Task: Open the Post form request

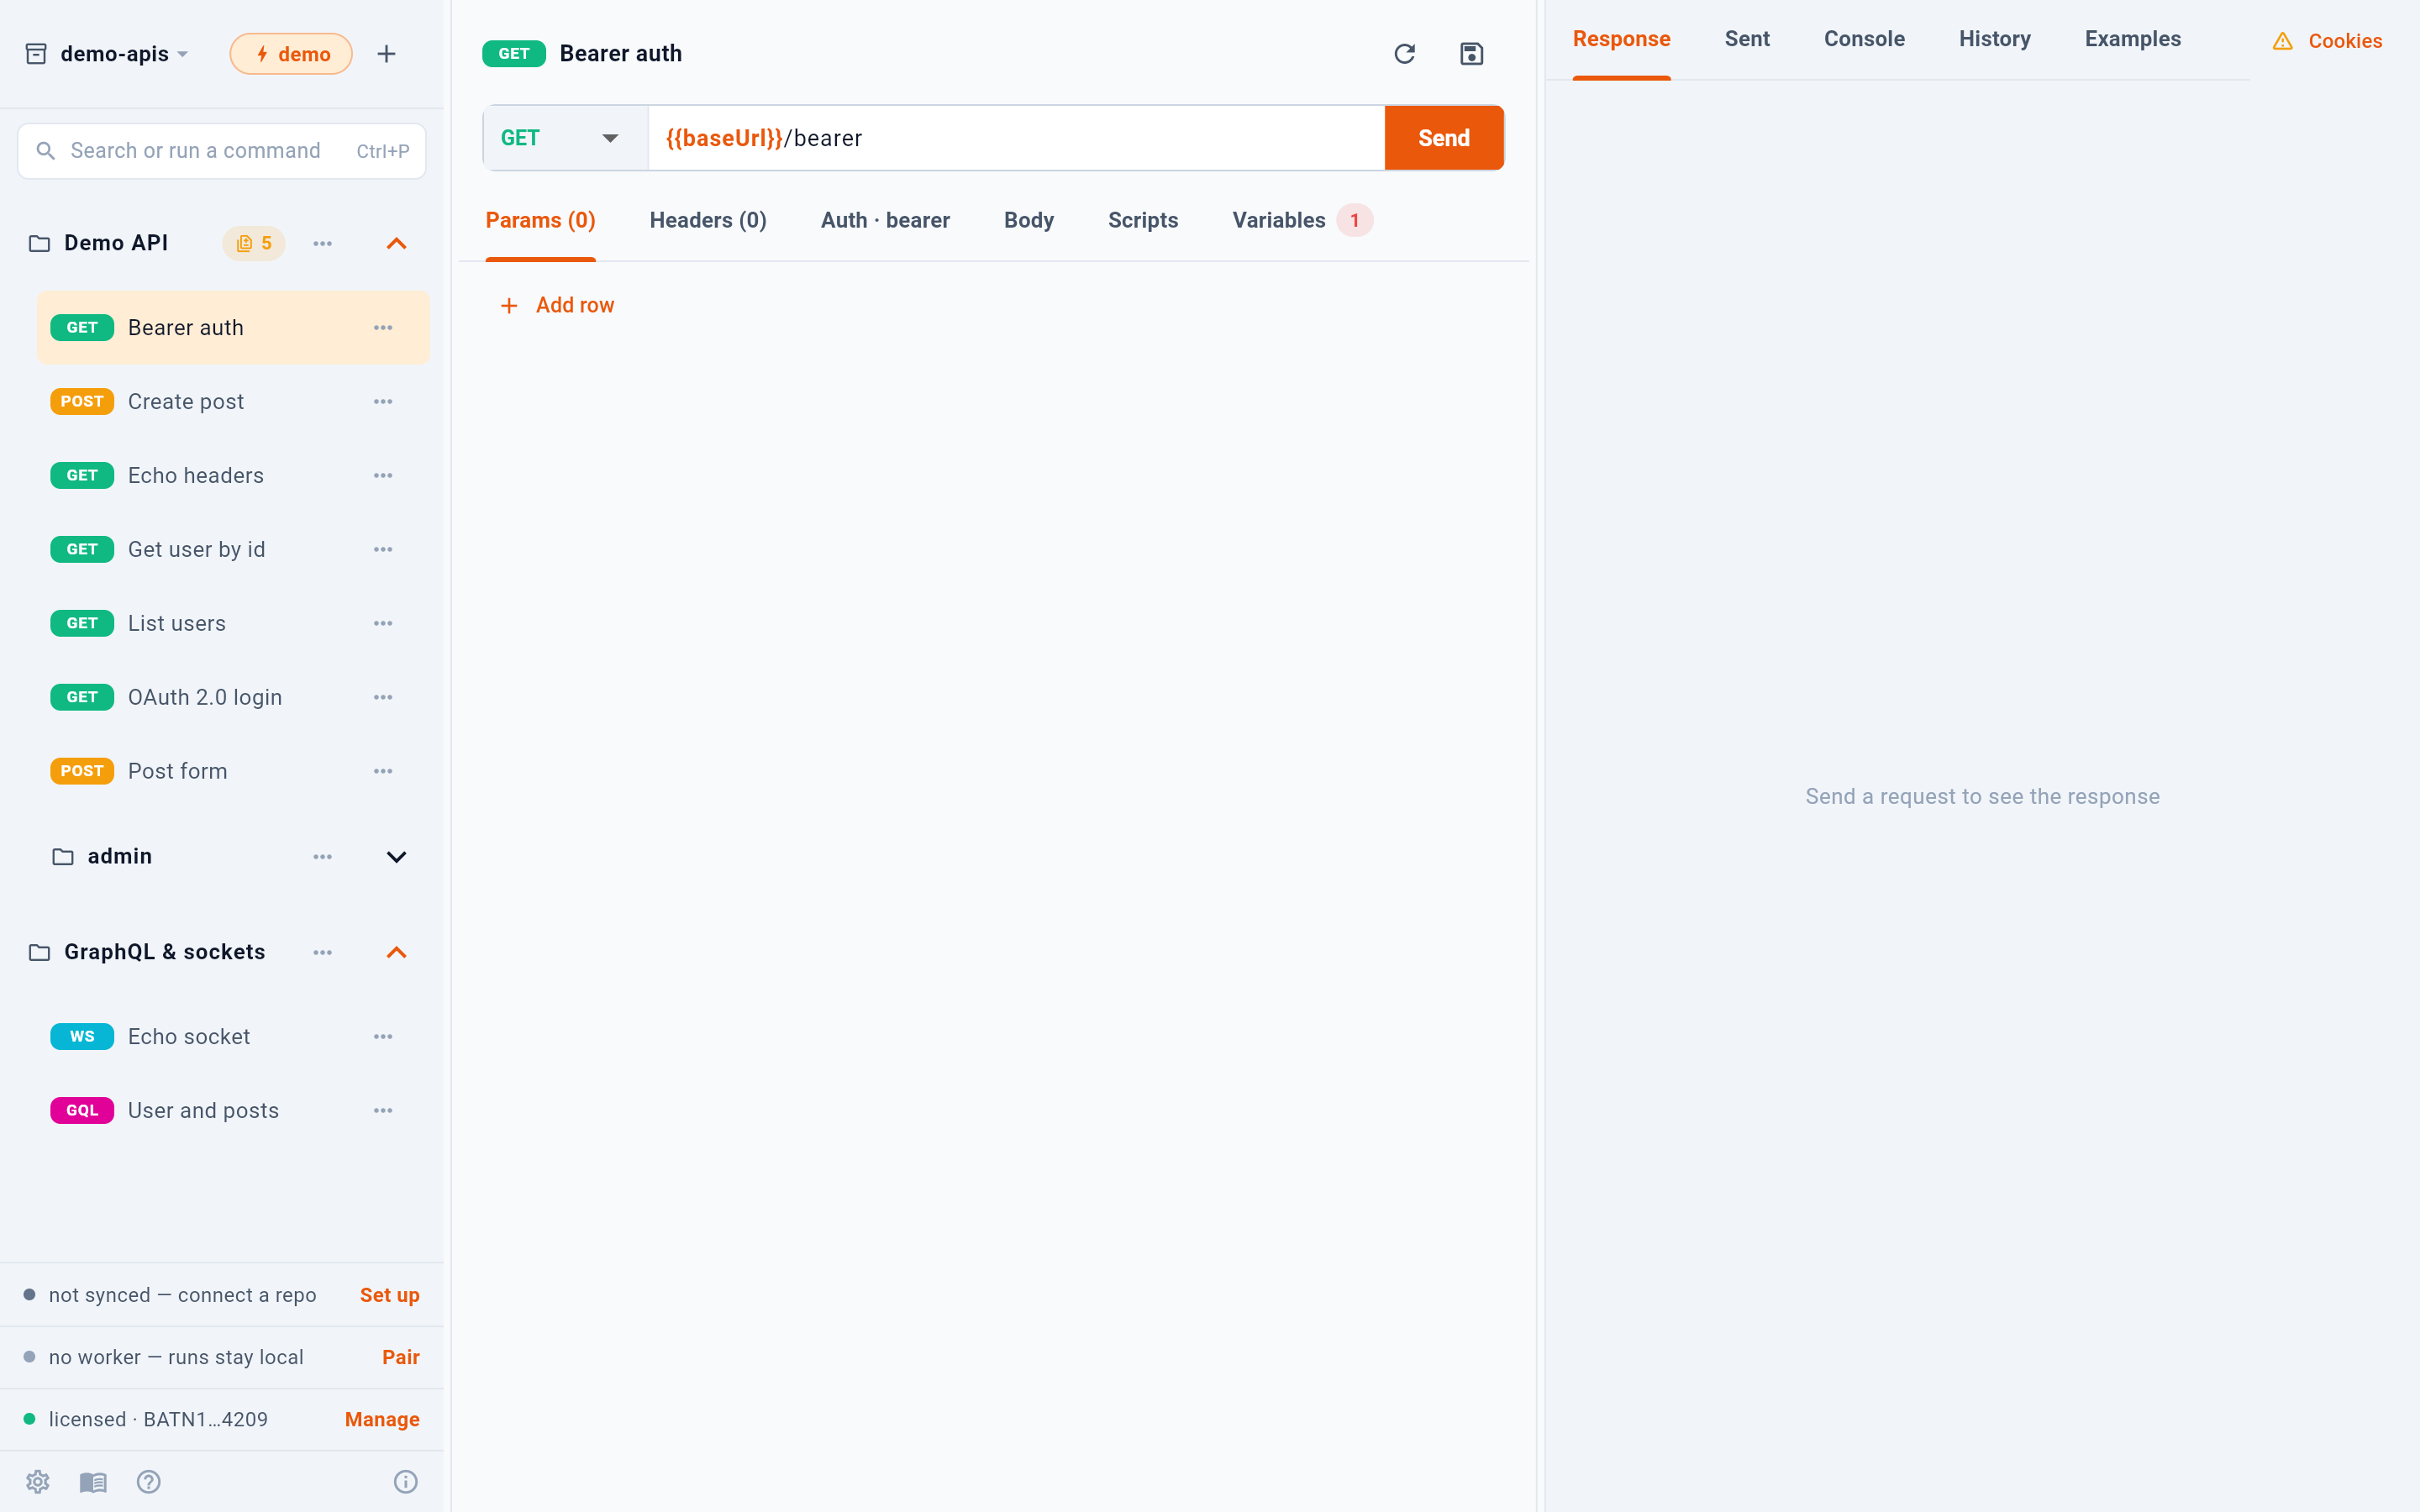Action: click(233, 772)
